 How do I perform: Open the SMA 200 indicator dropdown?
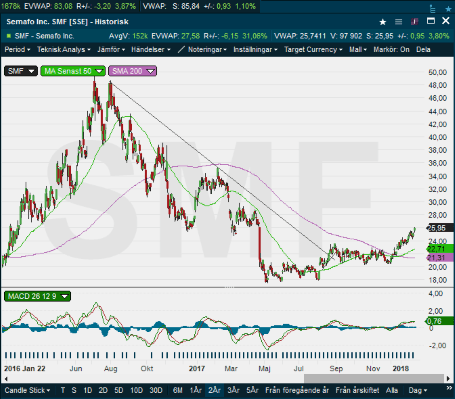(132, 71)
